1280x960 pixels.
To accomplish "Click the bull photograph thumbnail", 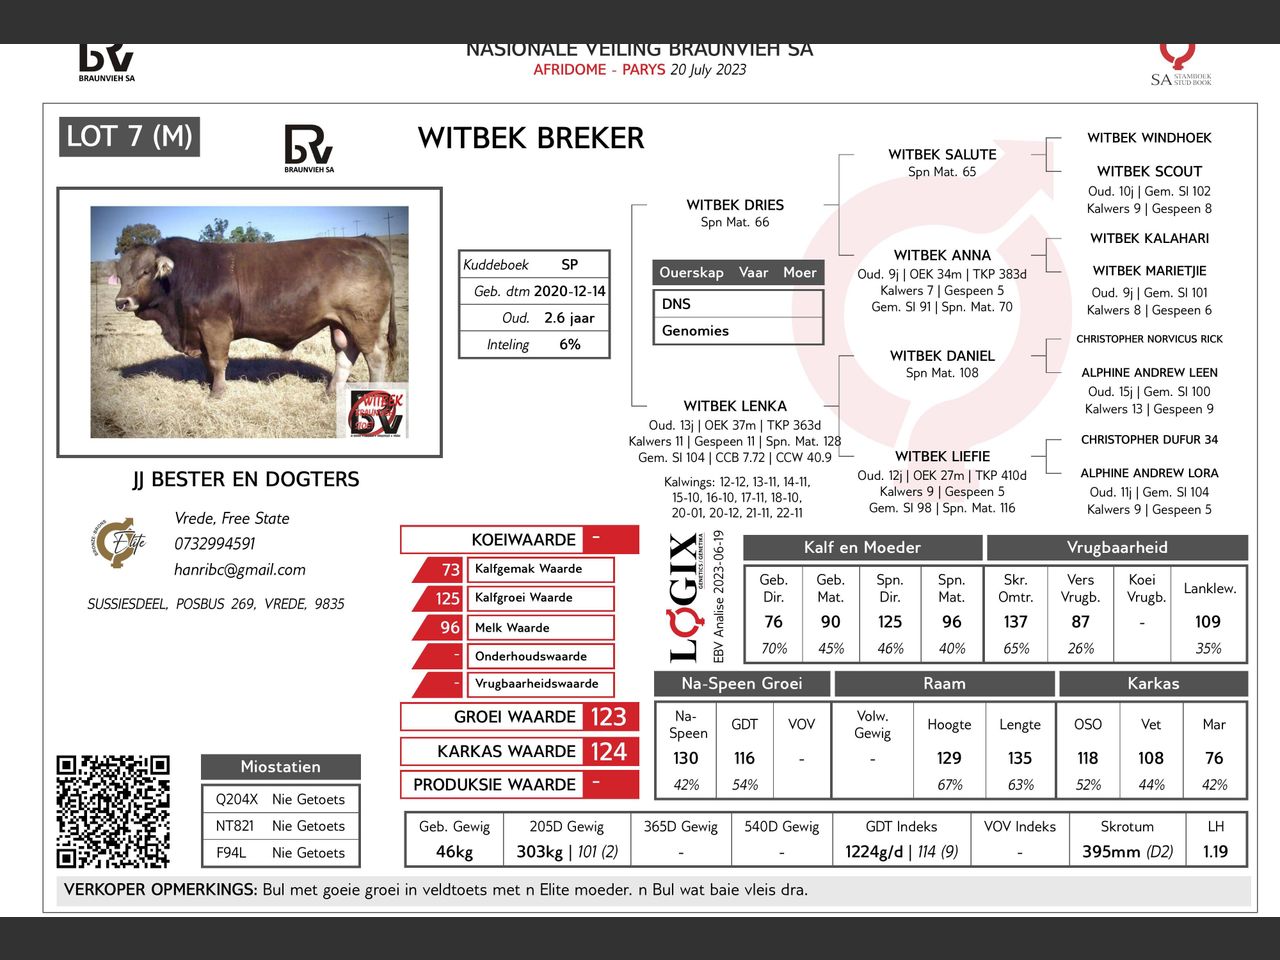I will [x=249, y=322].
